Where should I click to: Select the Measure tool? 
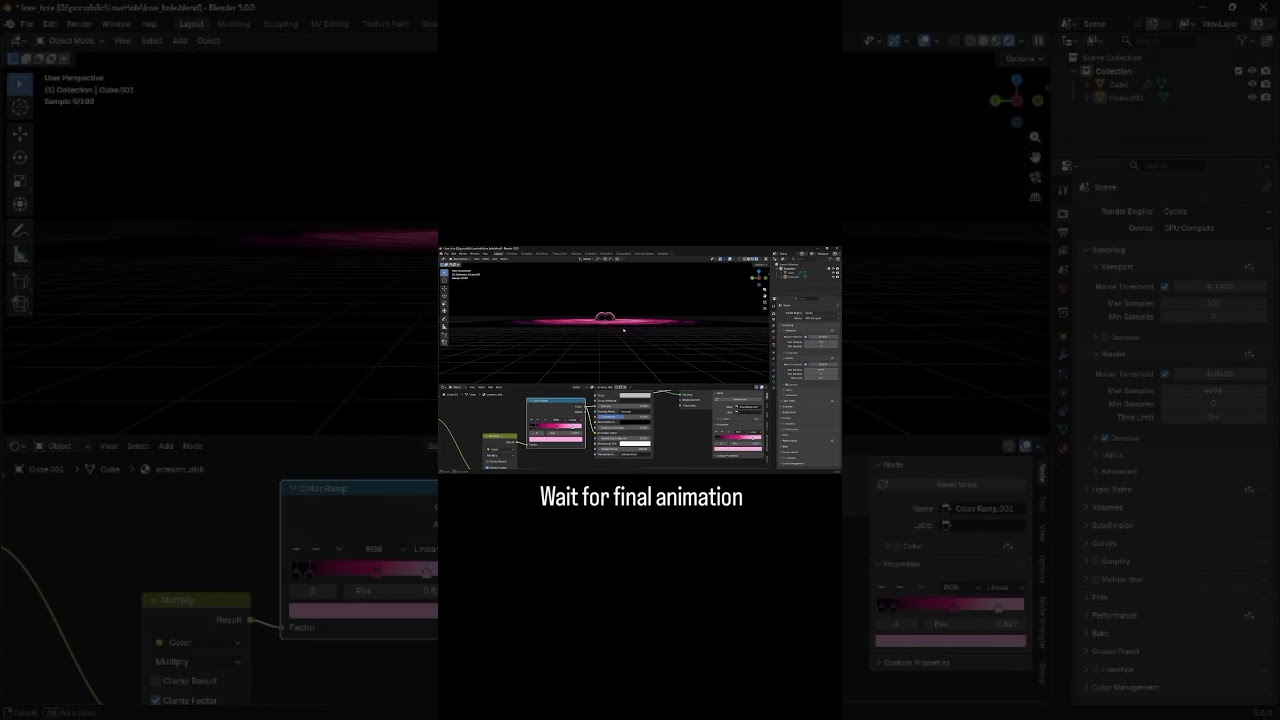20,255
